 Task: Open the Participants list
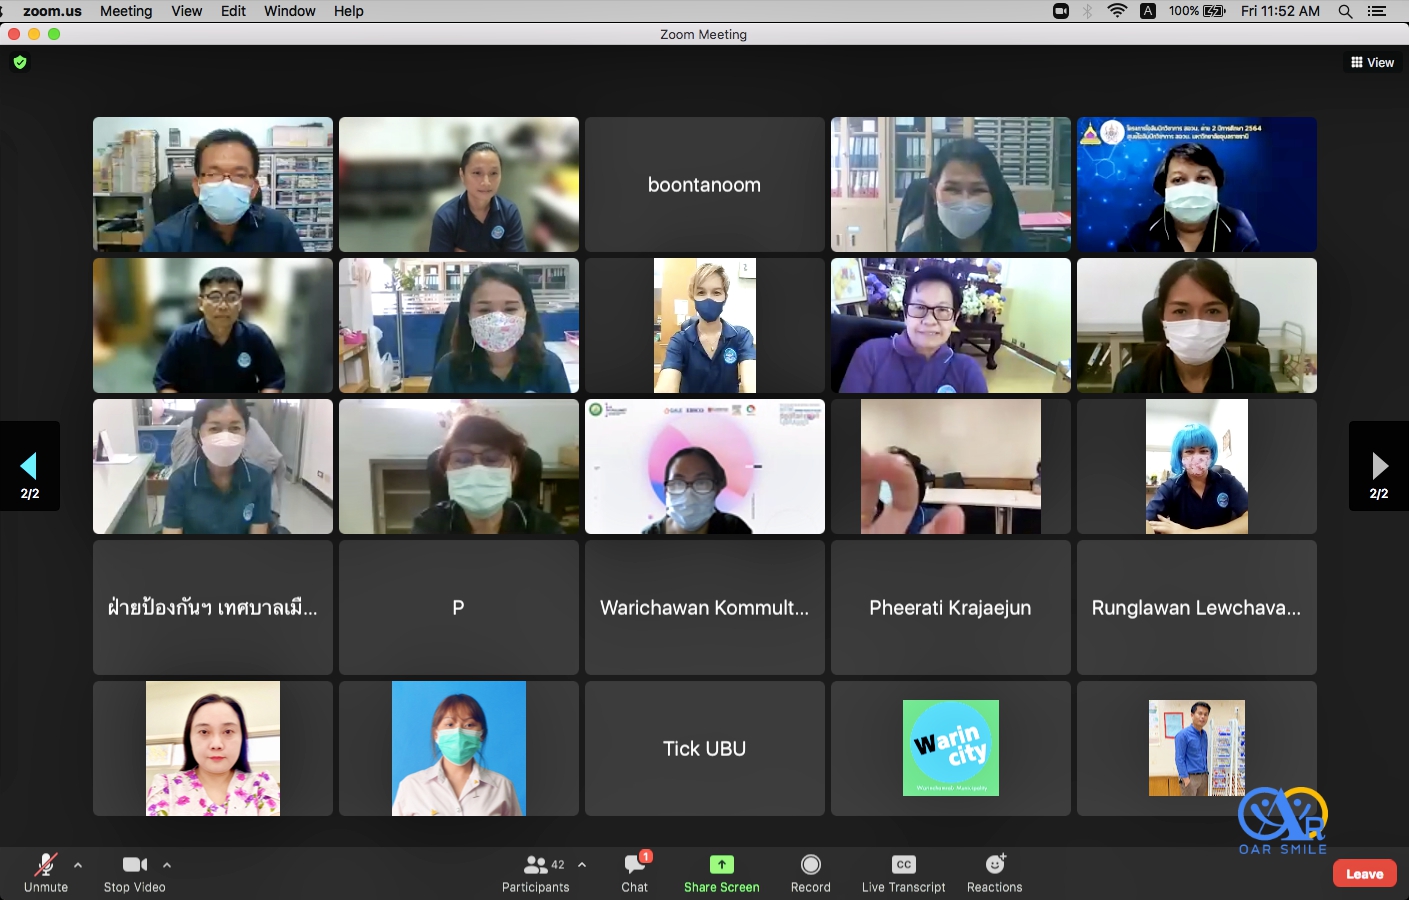click(x=536, y=865)
